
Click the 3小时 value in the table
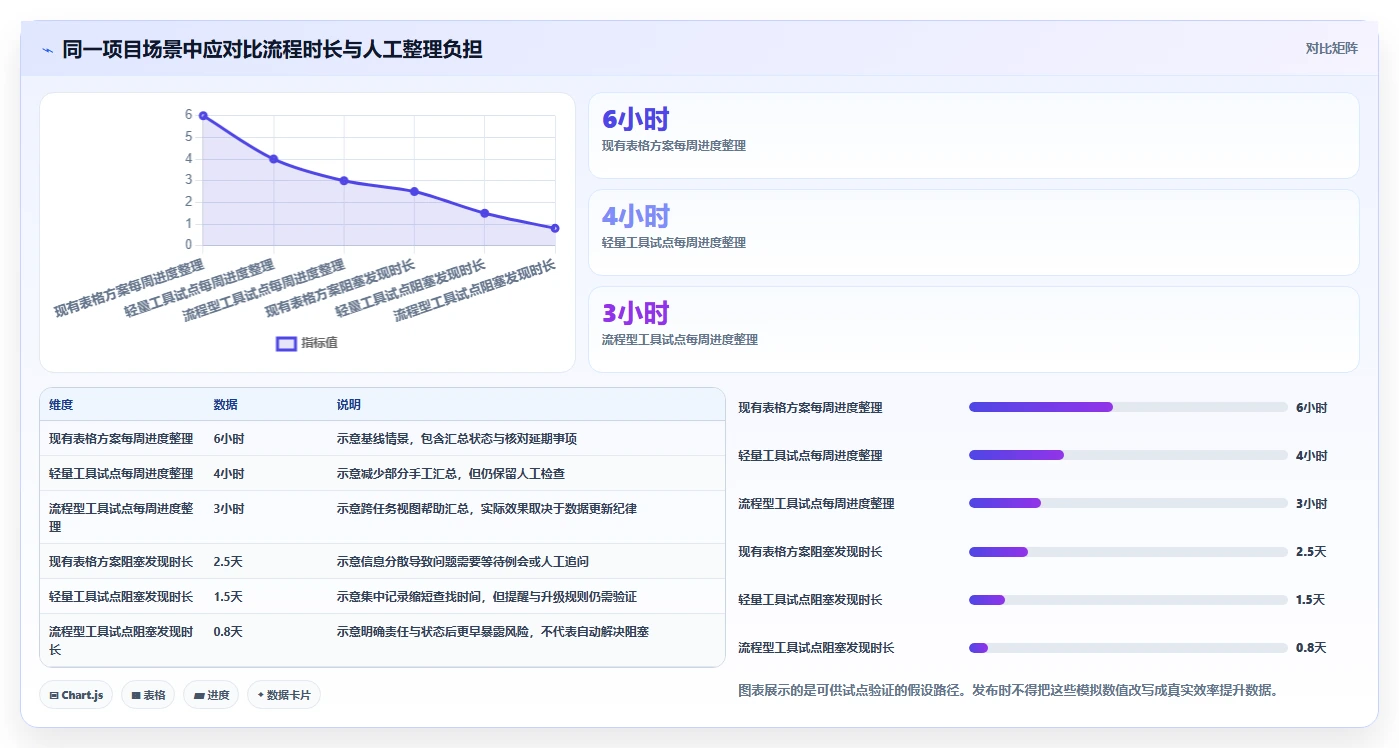pyautogui.click(x=228, y=509)
